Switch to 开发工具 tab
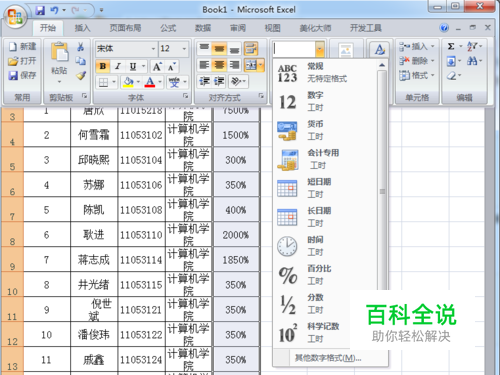500x375 pixels. pos(365,28)
